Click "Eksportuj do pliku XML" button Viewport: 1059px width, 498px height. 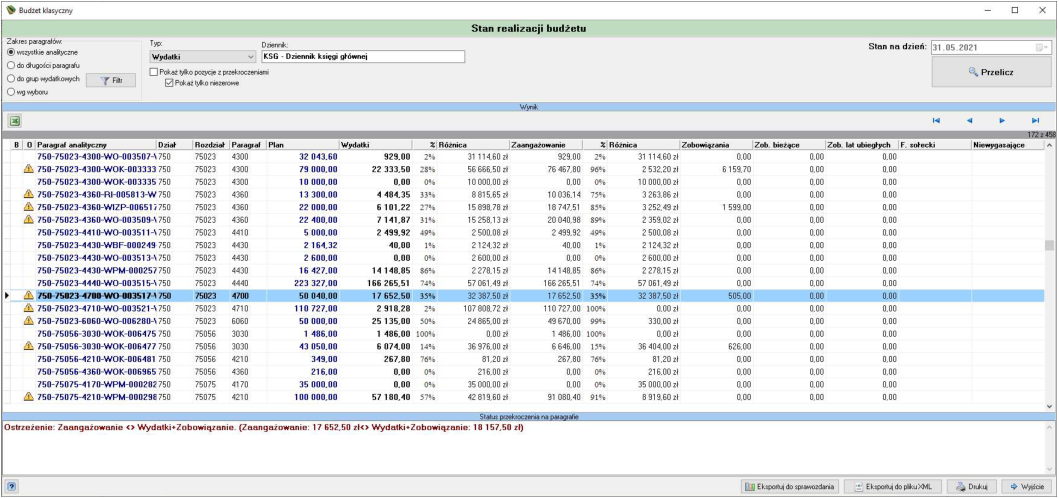894,487
